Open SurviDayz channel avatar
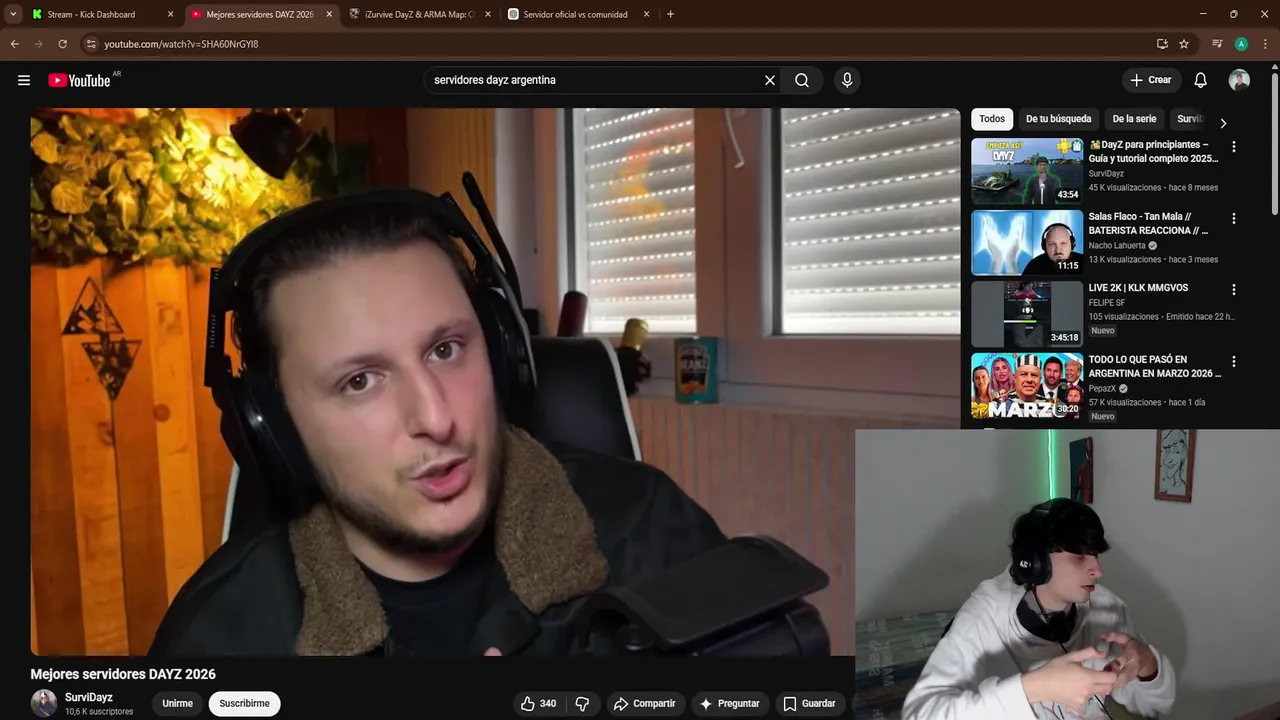The width and height of the screenshot is (1280, 720). [x=44, y=703]
